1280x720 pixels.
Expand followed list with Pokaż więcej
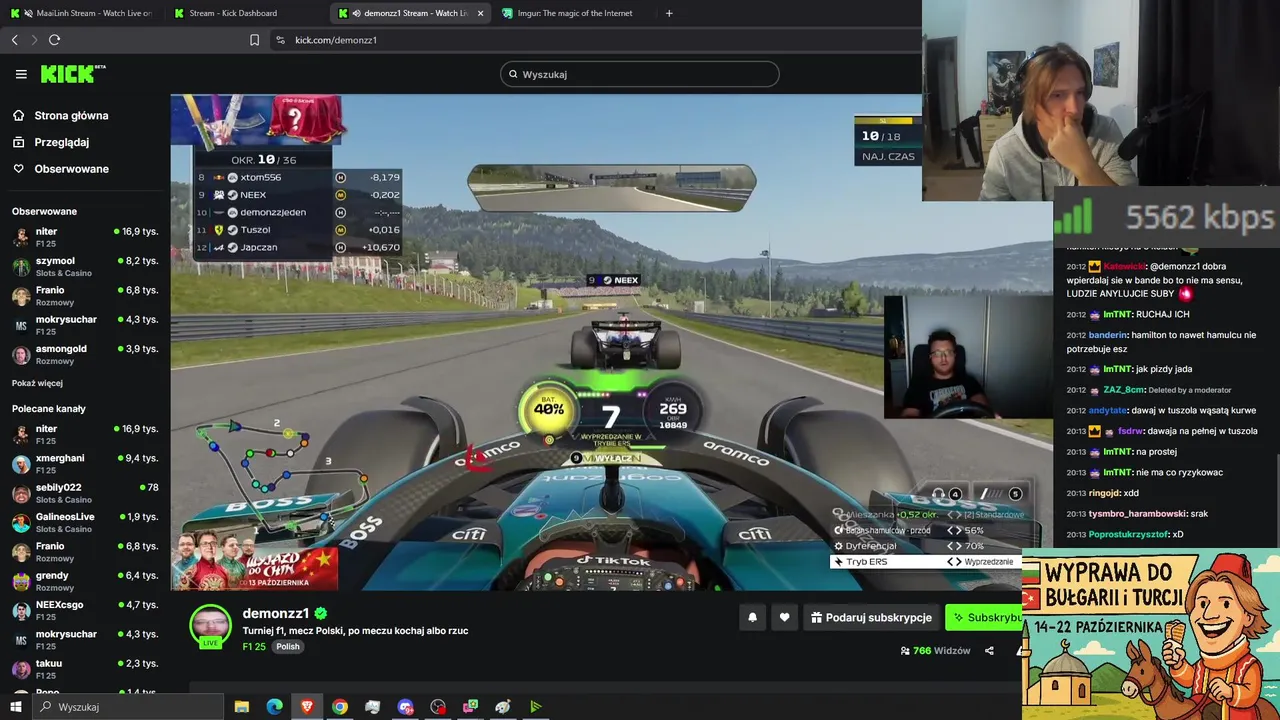(x=37, y=383)
